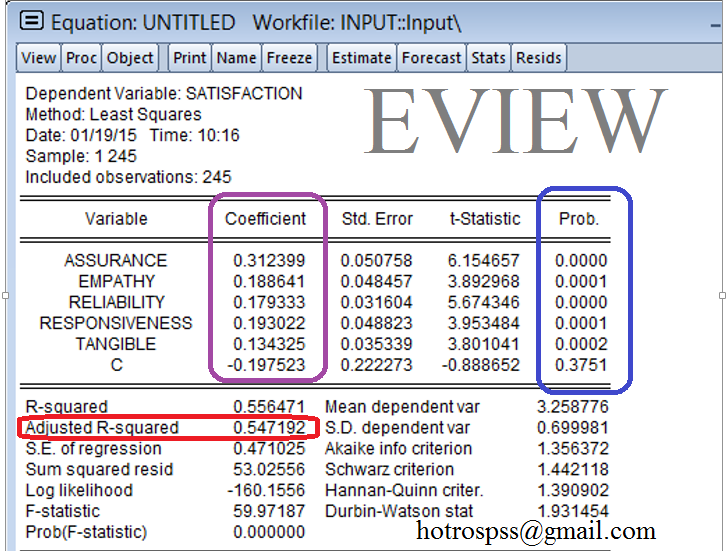Click Prob(F-statistic) value 0.000000
Viewport: 727px width, 551px height.
pyautogui.click(x=269, y=532)
